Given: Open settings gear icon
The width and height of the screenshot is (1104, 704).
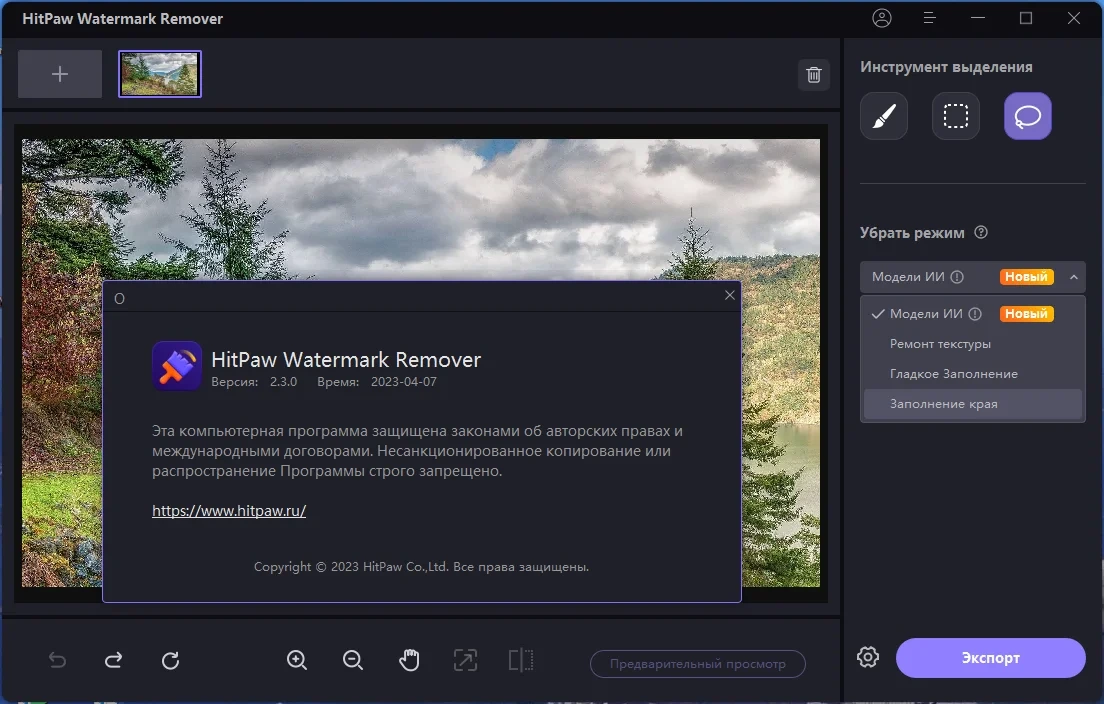Looking at the screenshot, I should [868, 657].
